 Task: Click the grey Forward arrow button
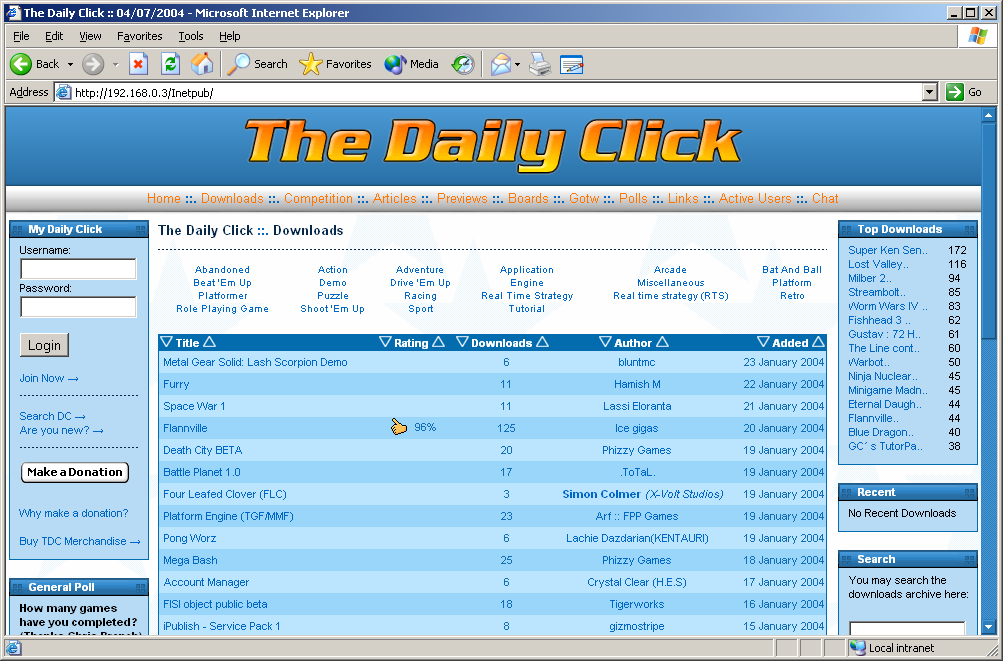93,64
